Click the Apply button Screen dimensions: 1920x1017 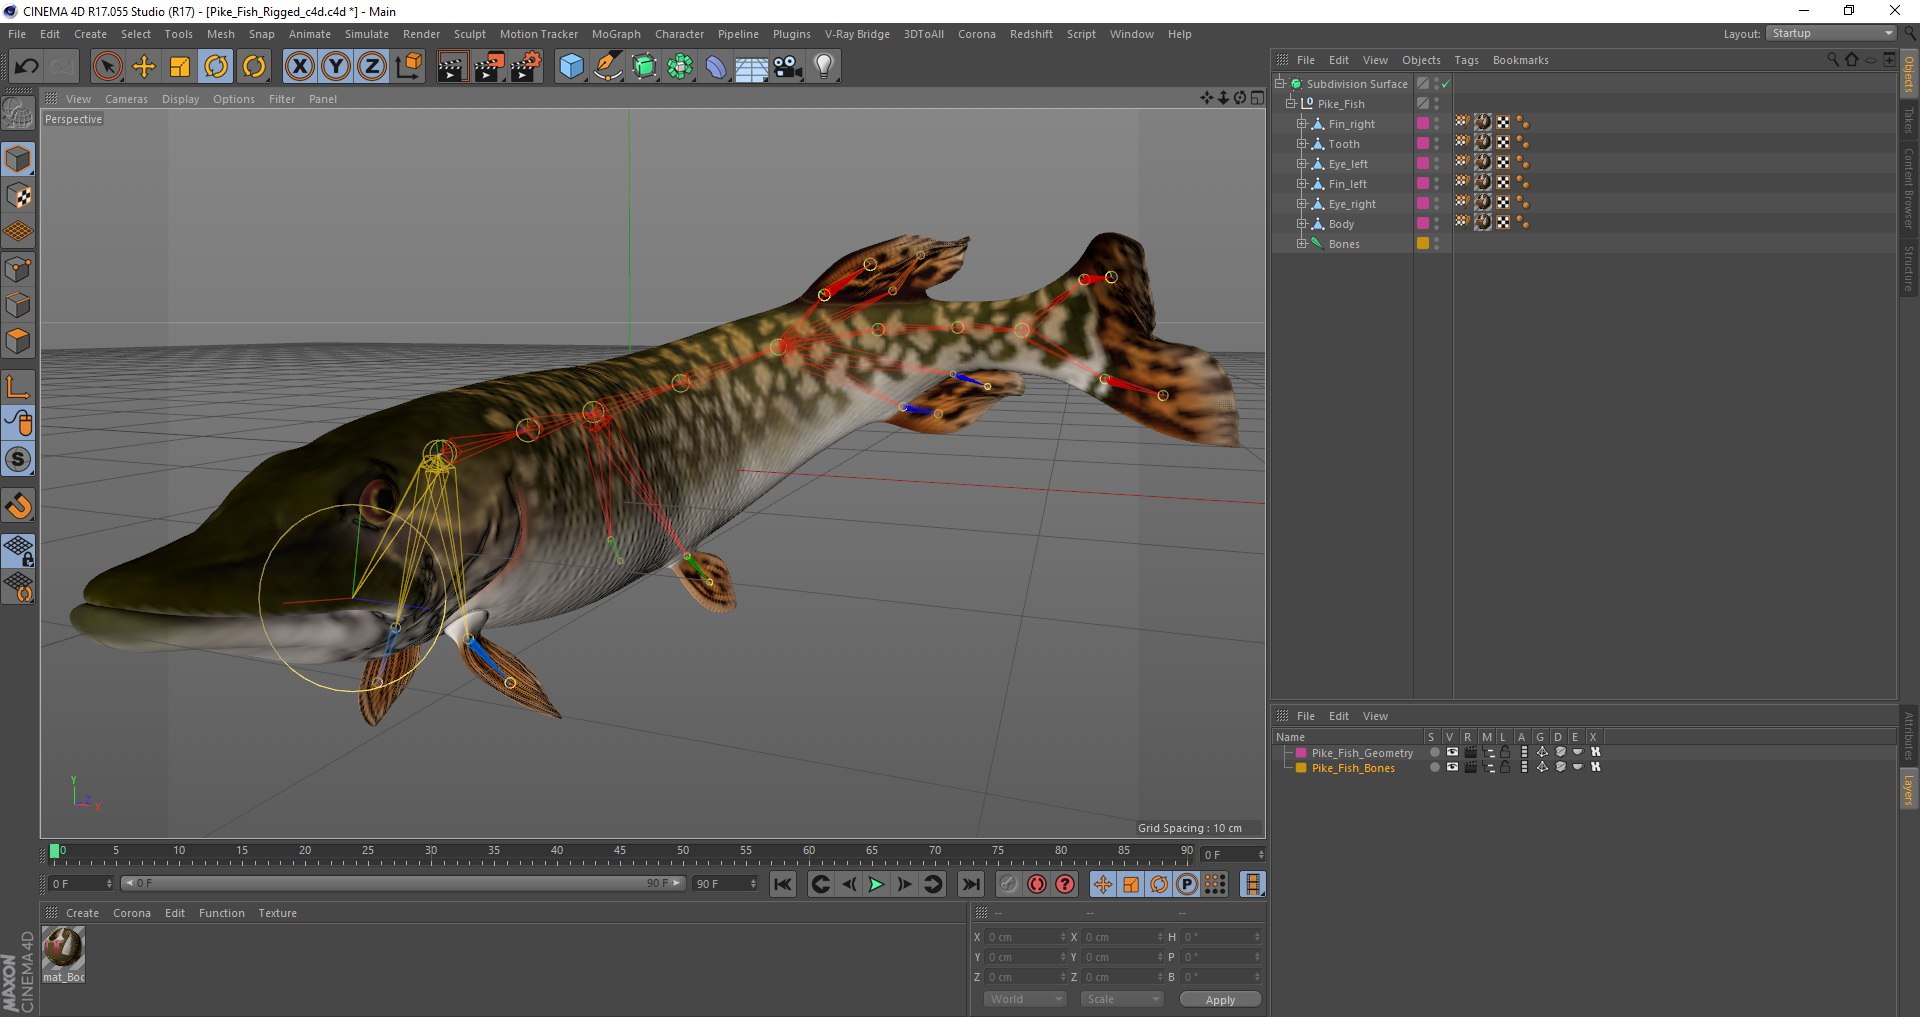[1220, 1000]
